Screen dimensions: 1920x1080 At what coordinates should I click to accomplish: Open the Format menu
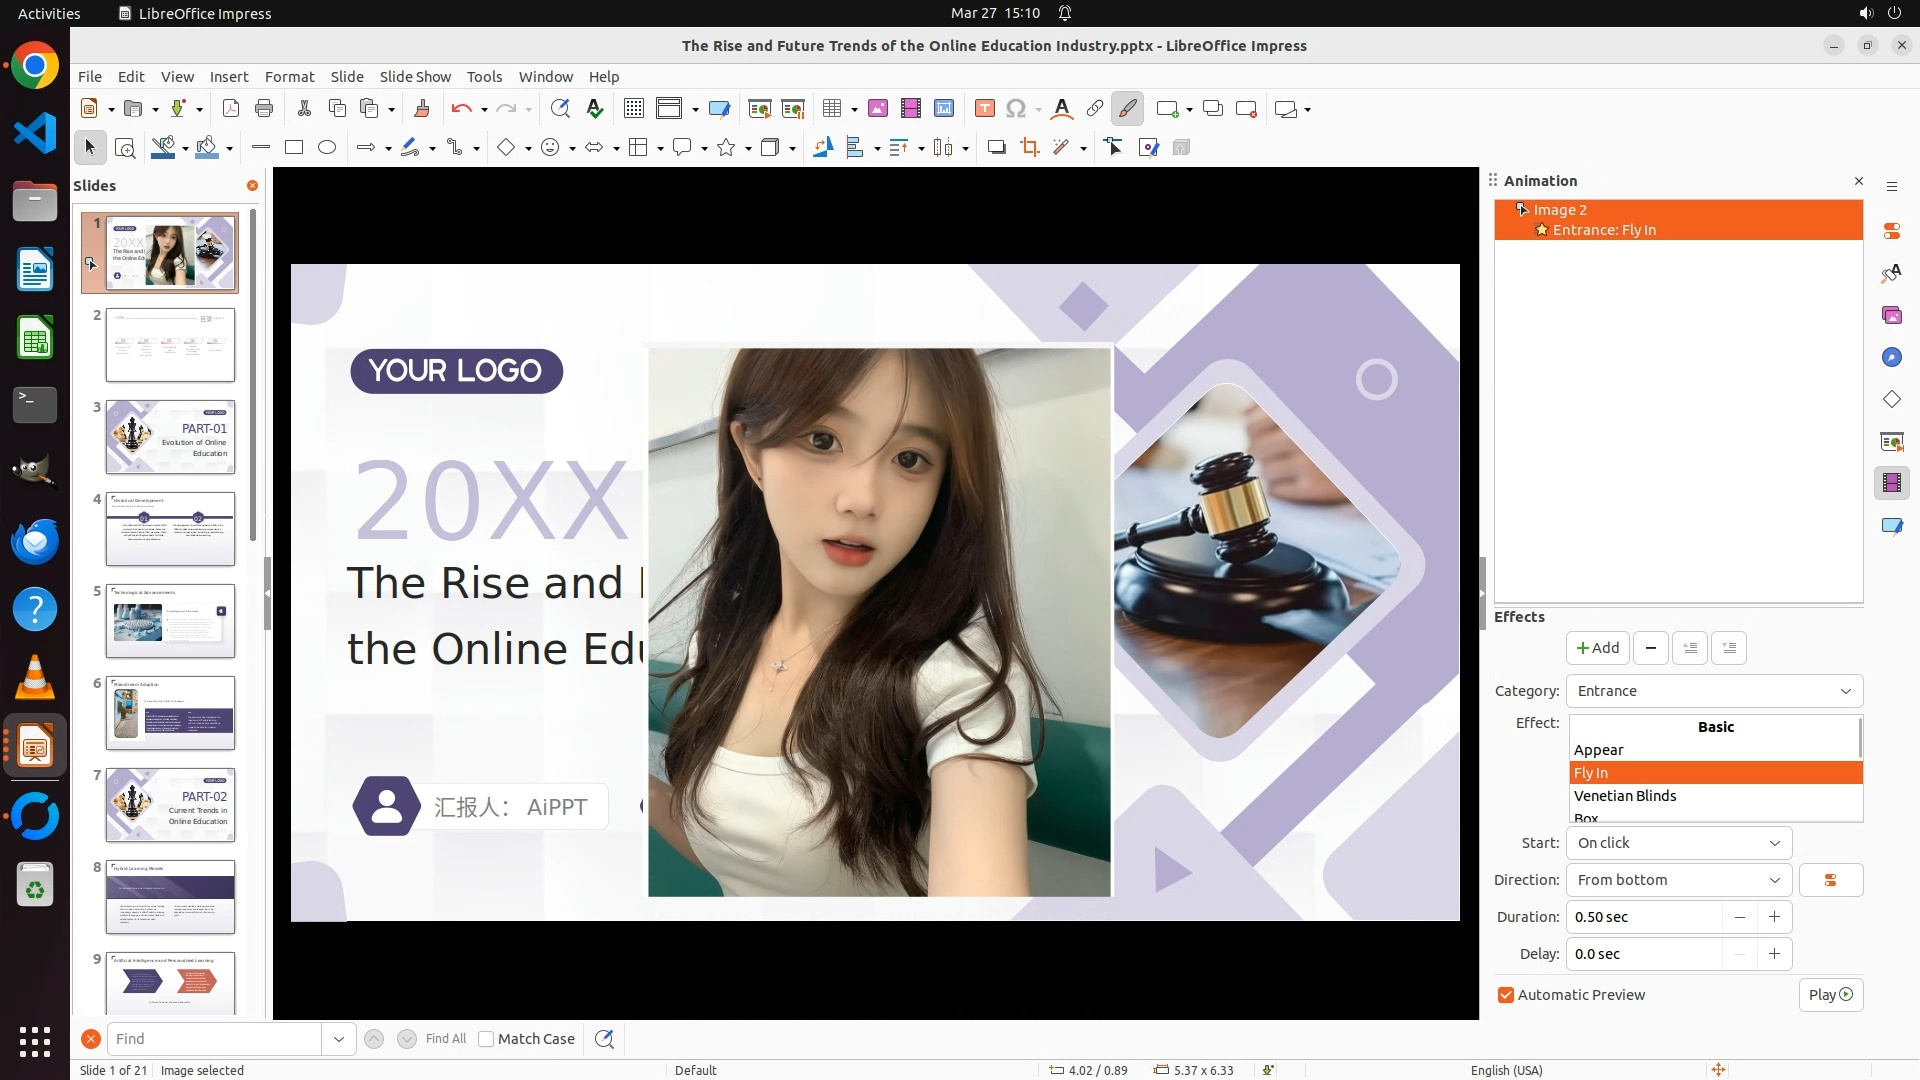point(289,77)
